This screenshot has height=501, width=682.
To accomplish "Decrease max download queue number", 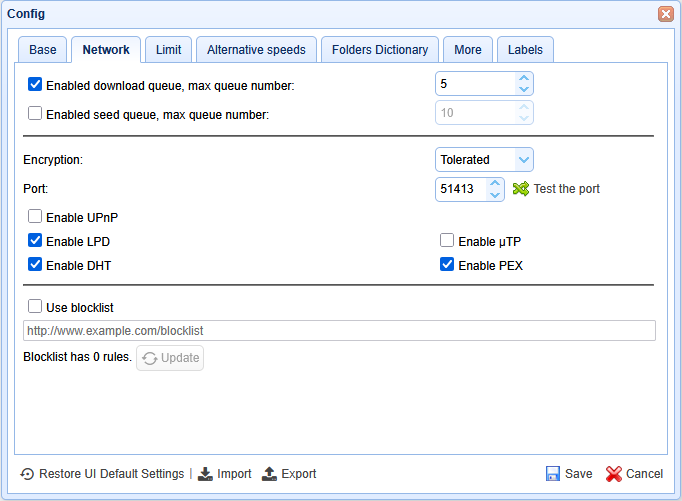I will (x=523, y=90).
